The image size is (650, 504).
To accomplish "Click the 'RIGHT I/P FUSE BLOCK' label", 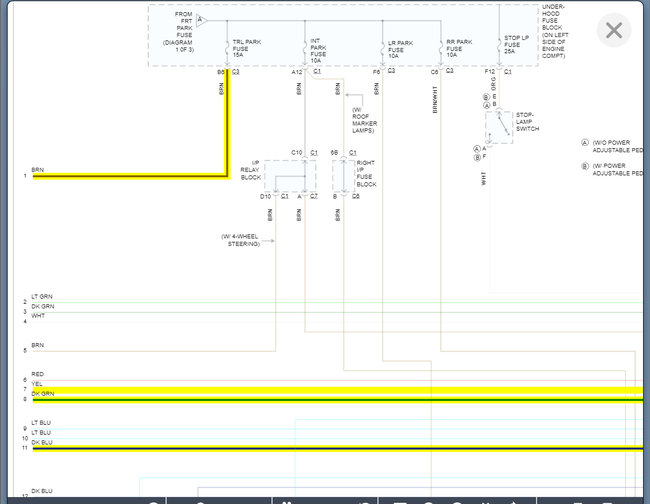I will 366,174.
